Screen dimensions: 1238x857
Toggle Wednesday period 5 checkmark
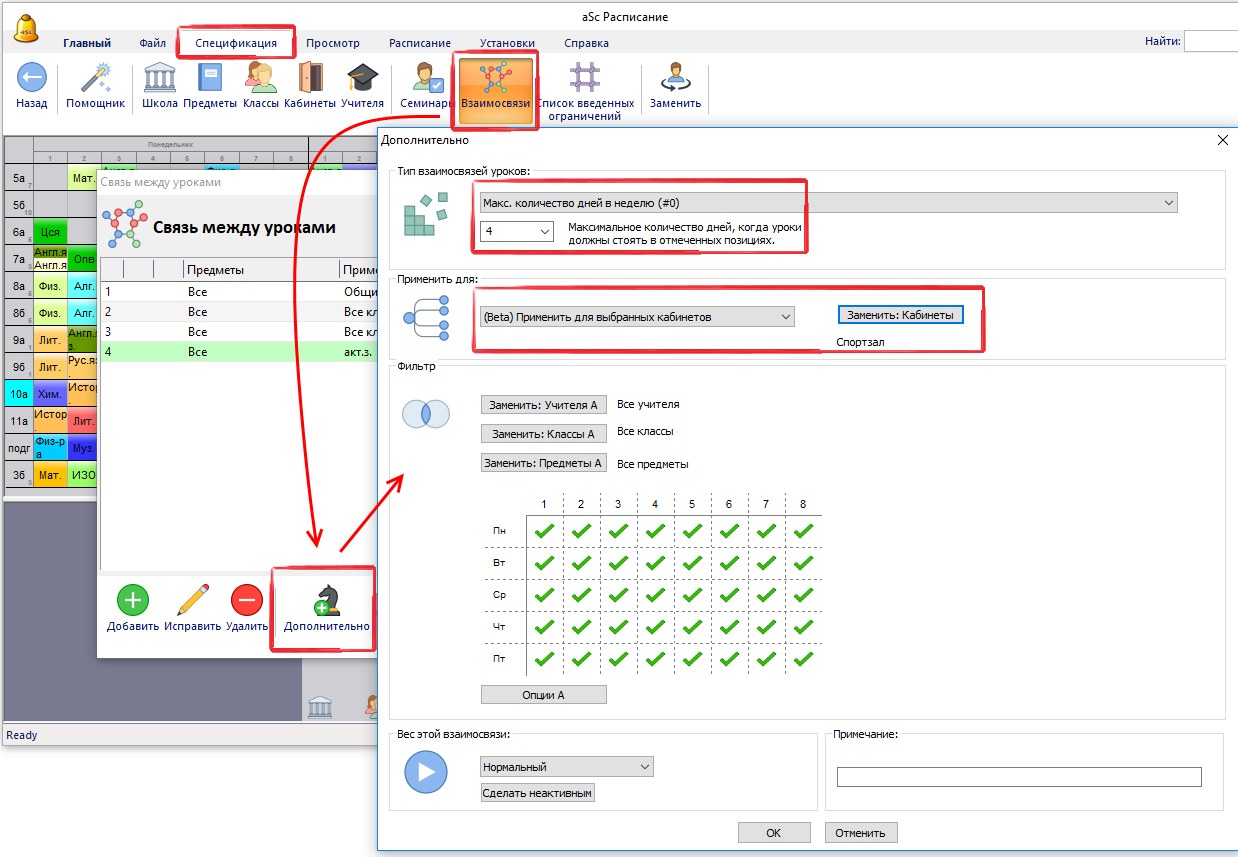click(x=692, y=595)
